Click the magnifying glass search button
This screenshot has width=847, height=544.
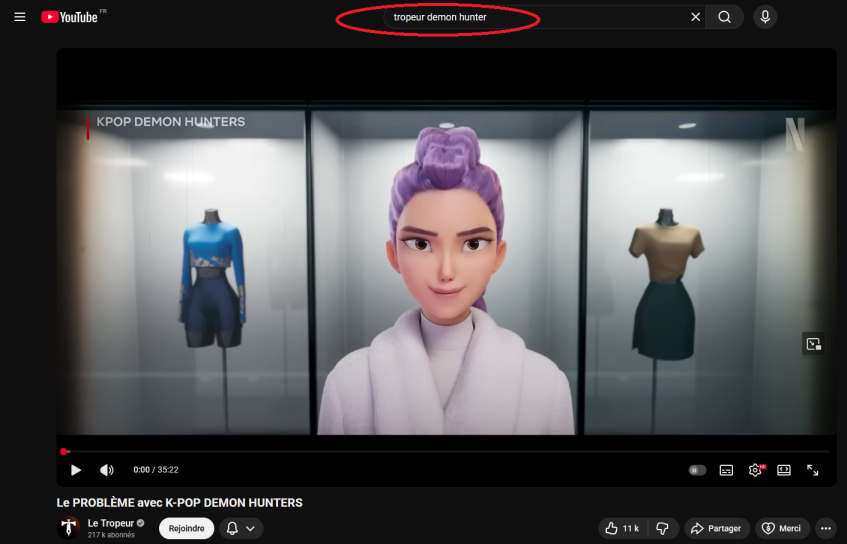(x=724, y=17)
